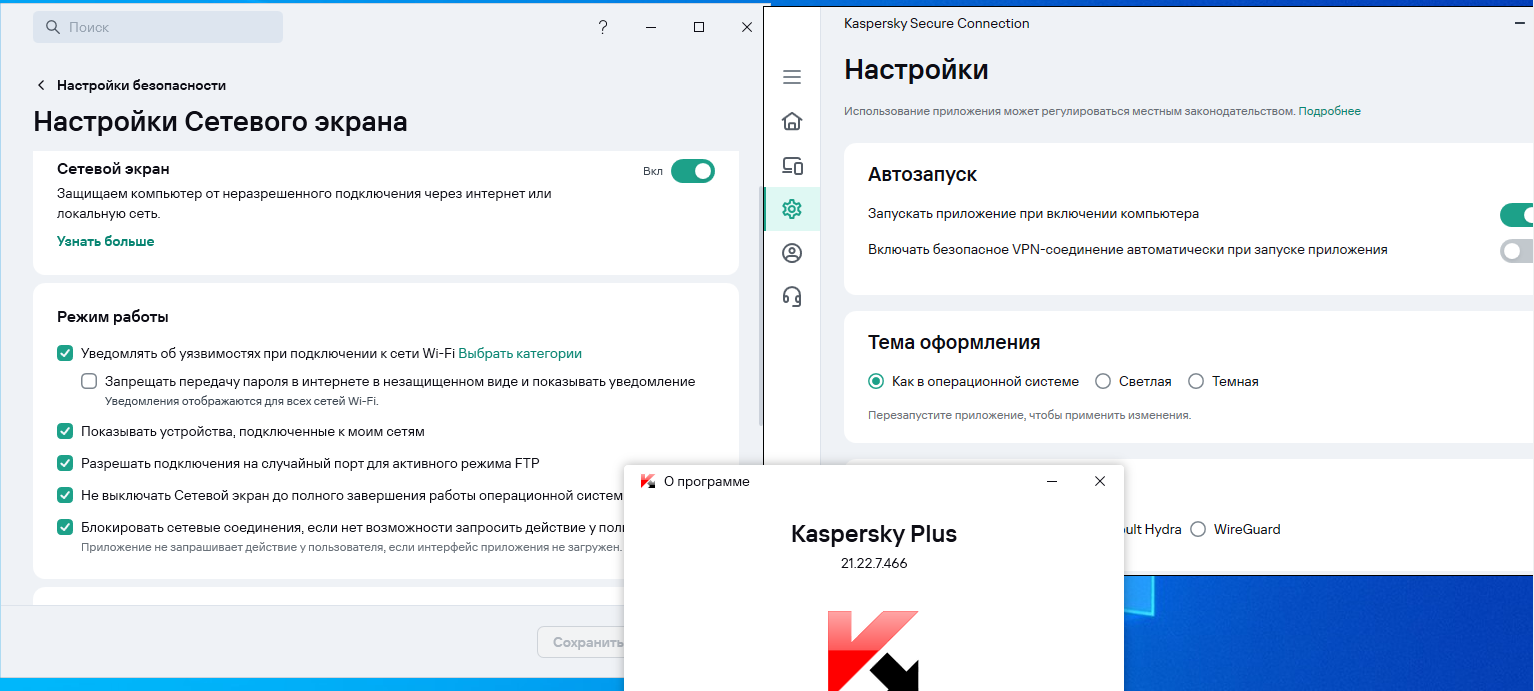Viewport: 1534px width, 691px height.
Task: Enable automatic VPN connection on app launch
Action: point(1517,250)
